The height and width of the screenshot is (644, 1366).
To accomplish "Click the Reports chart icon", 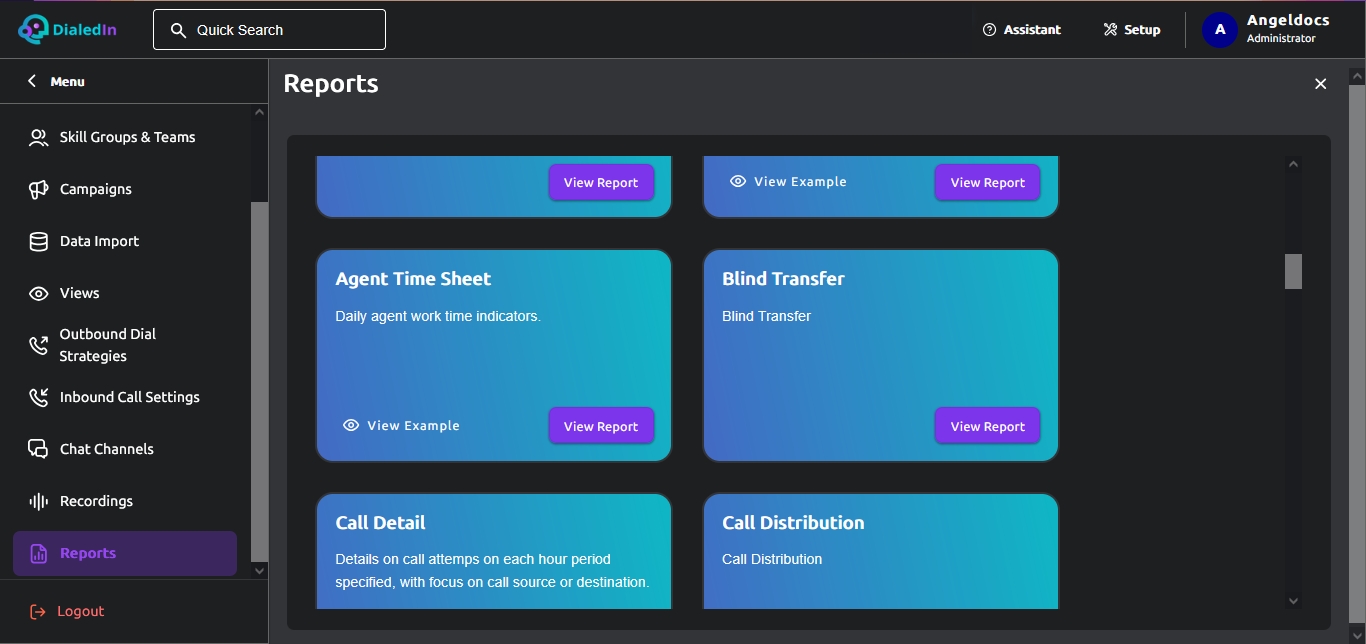I will coord(38,553).
